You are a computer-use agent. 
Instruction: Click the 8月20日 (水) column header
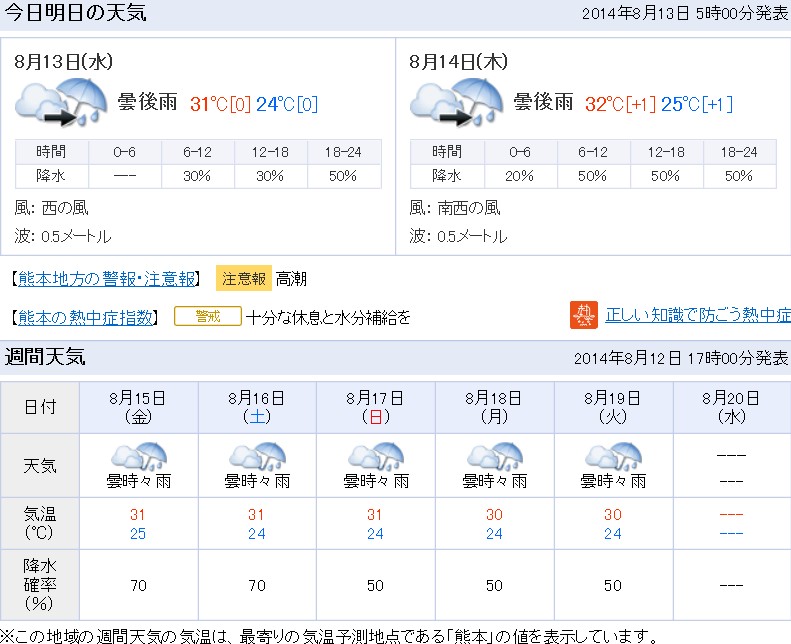click(x=731, y=406)
